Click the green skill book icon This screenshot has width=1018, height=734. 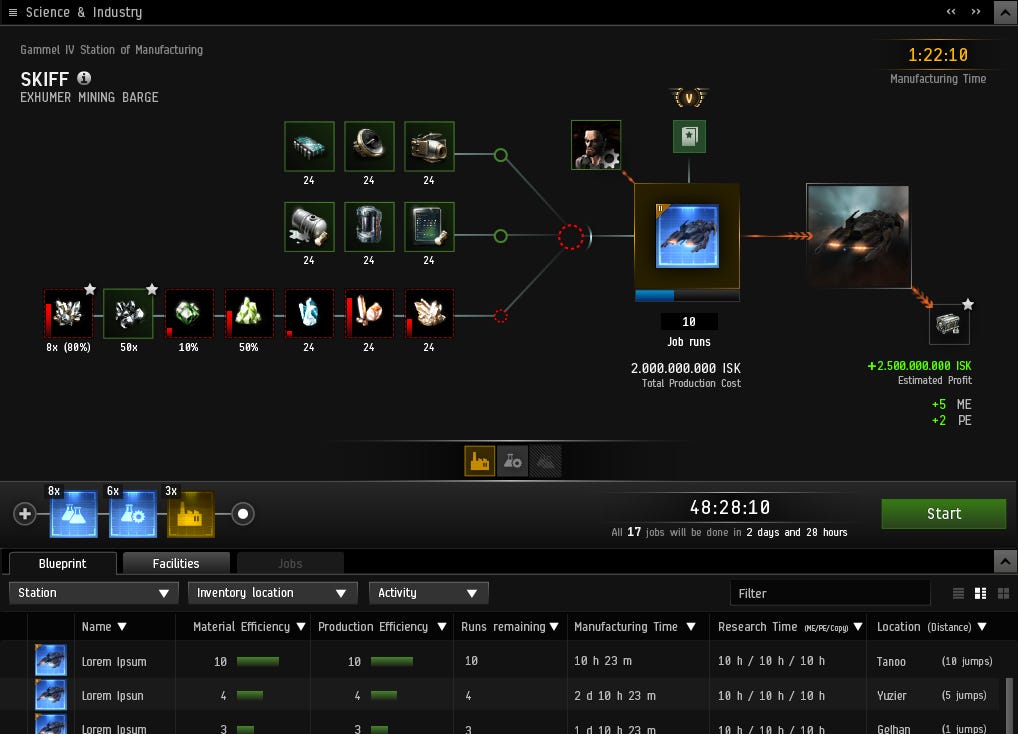tap(689, 136)
